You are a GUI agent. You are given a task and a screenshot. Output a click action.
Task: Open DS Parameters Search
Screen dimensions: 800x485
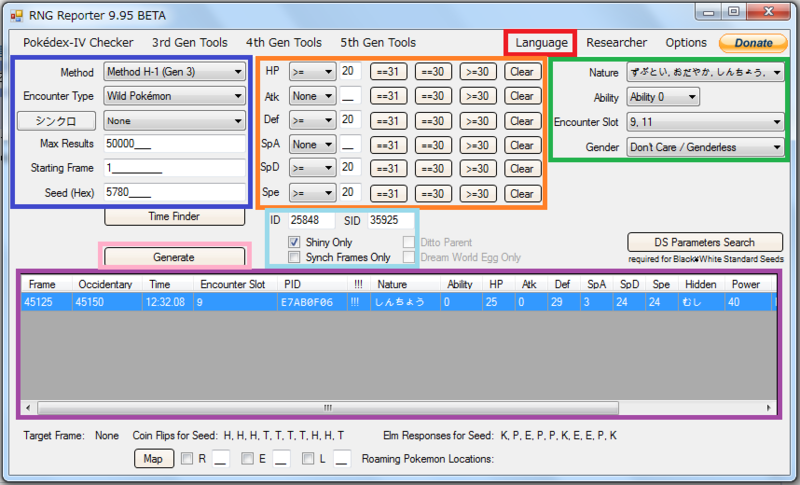pyautogui.click(x=705, y=242)
